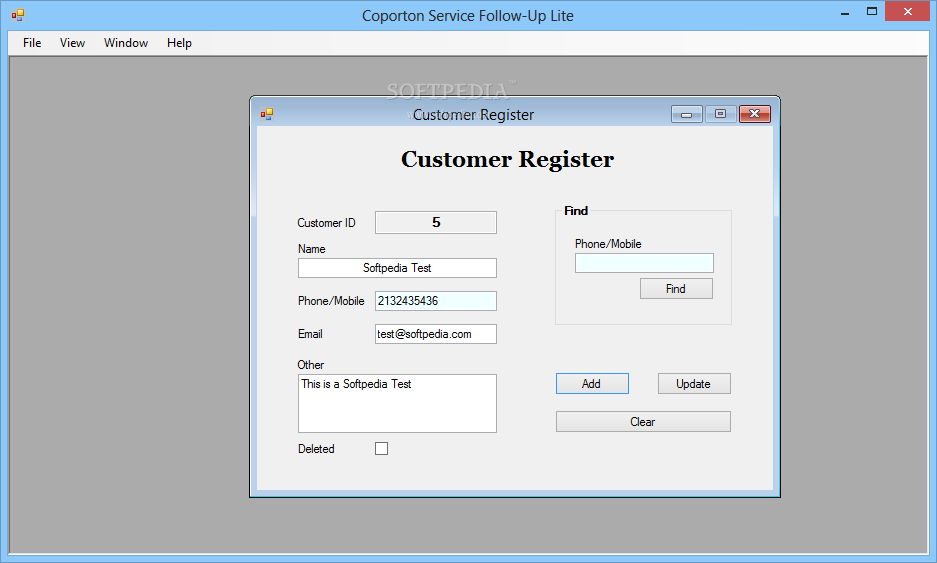
Task: Click the Find Phone/Mobile search field
Action: pyautogui.click(x=644, y=263)
